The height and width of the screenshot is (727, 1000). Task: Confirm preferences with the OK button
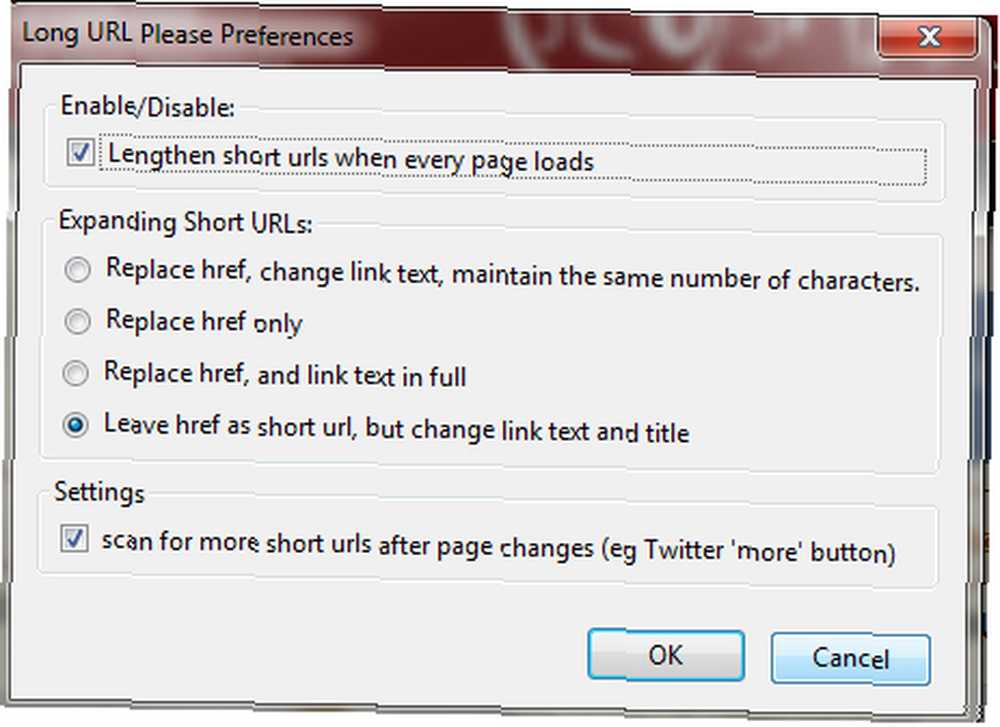pos(666,655)
